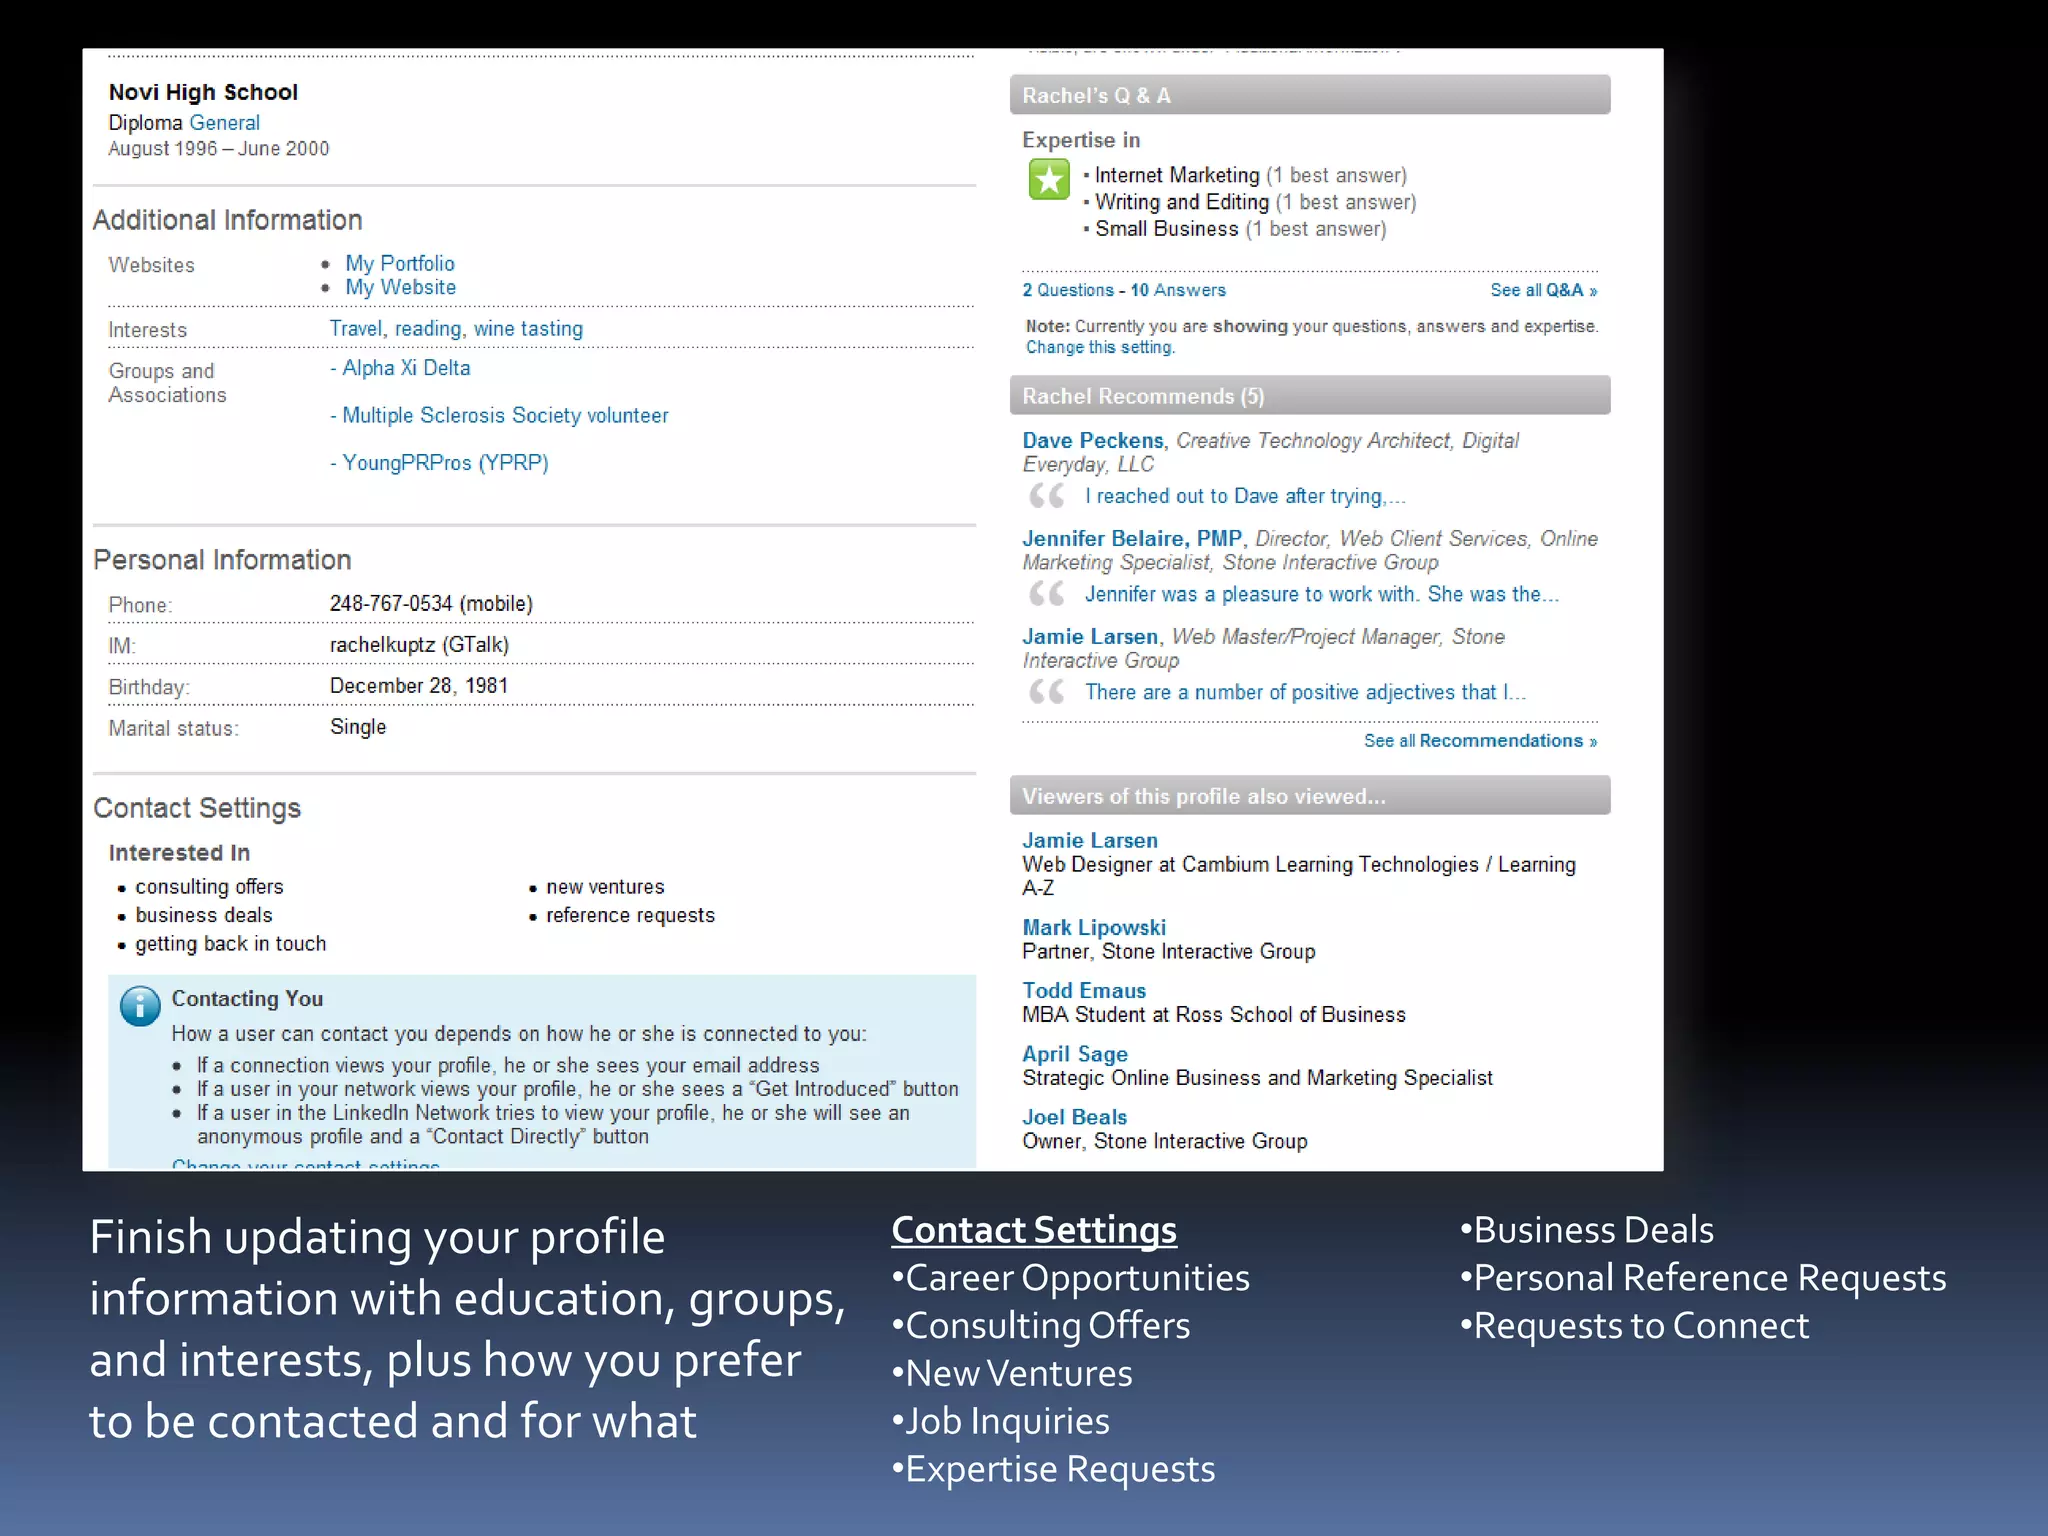Open Joel Beals profile
The height and width of the screenshot is (1536, 2048).
(1074, 1117)
